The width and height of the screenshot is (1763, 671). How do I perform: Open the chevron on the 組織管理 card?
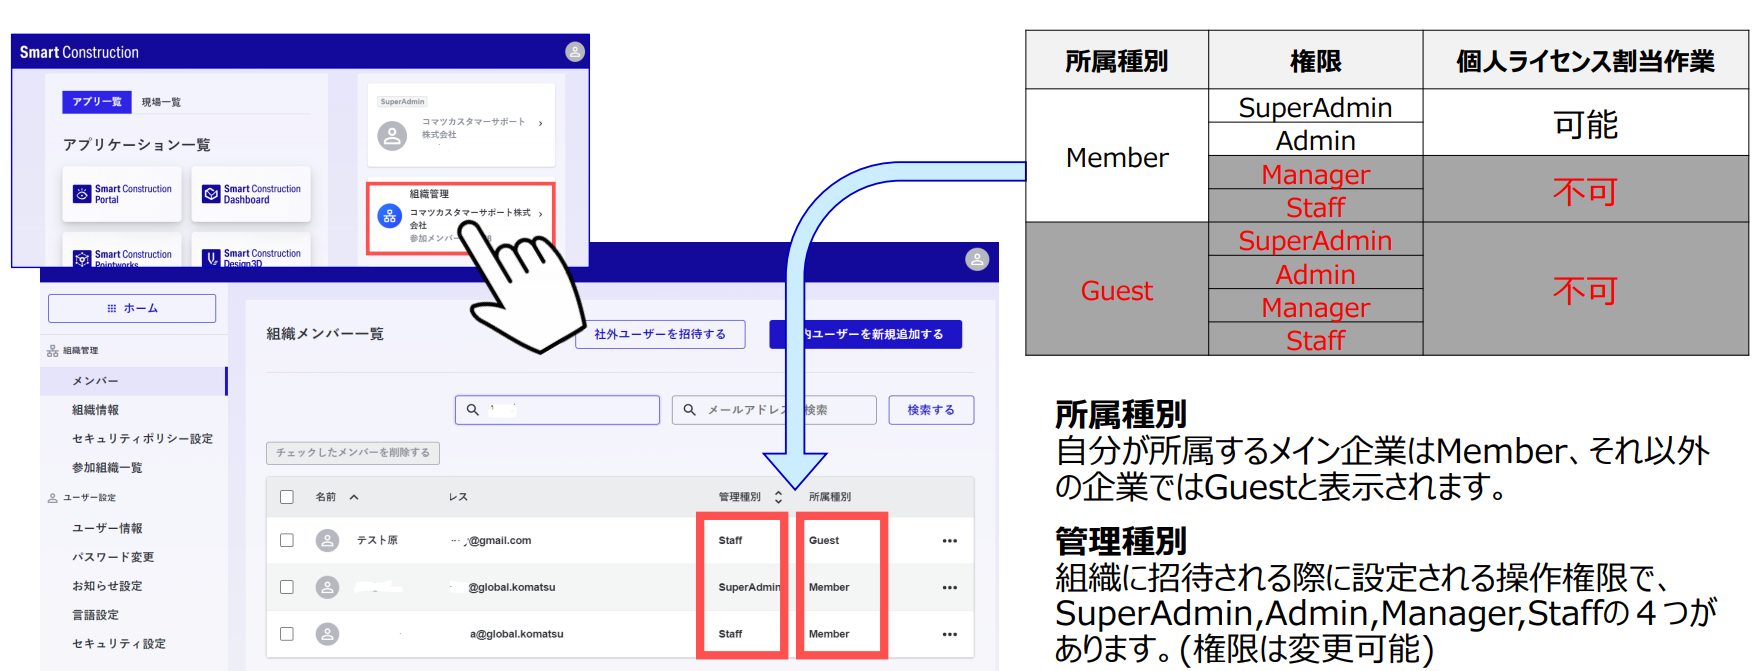tap(540, 214)
